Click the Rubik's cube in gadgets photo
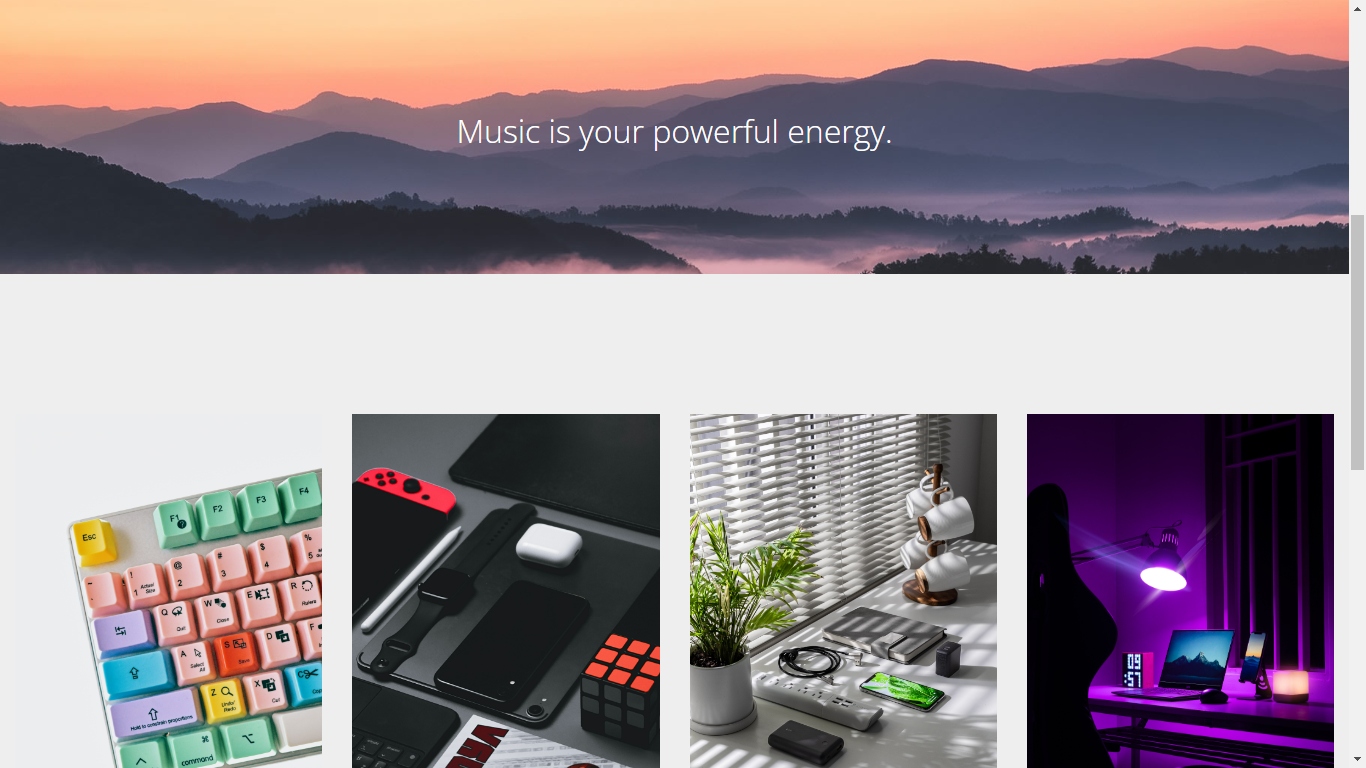The image size is (1366, 768). click(x=621, y=689)
